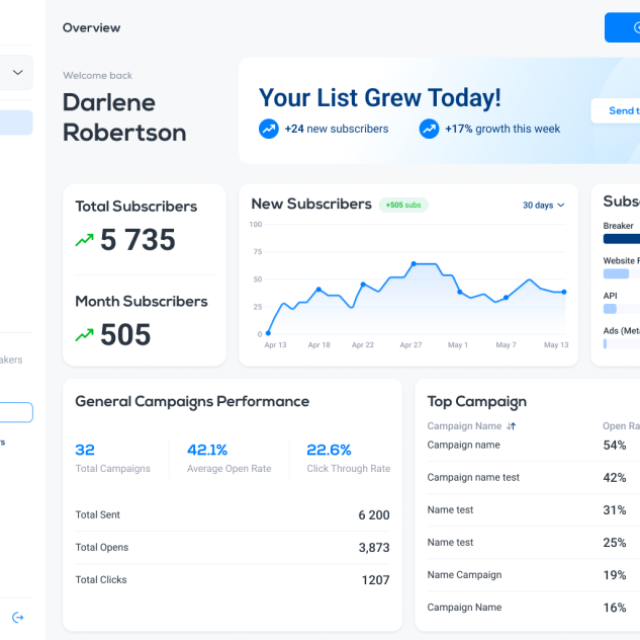This screenshot has width=640, height=640.
Task: Open the 30 days period dropdown
Action: 543,205
